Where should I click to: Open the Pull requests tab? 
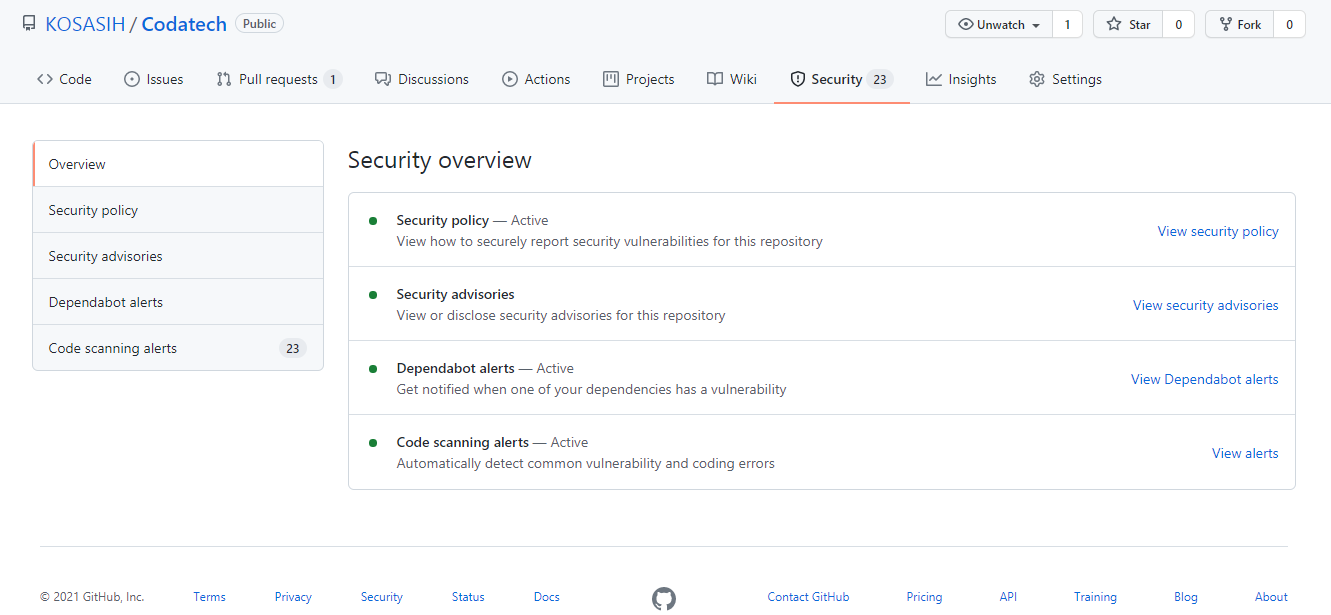tap(279, 79)
